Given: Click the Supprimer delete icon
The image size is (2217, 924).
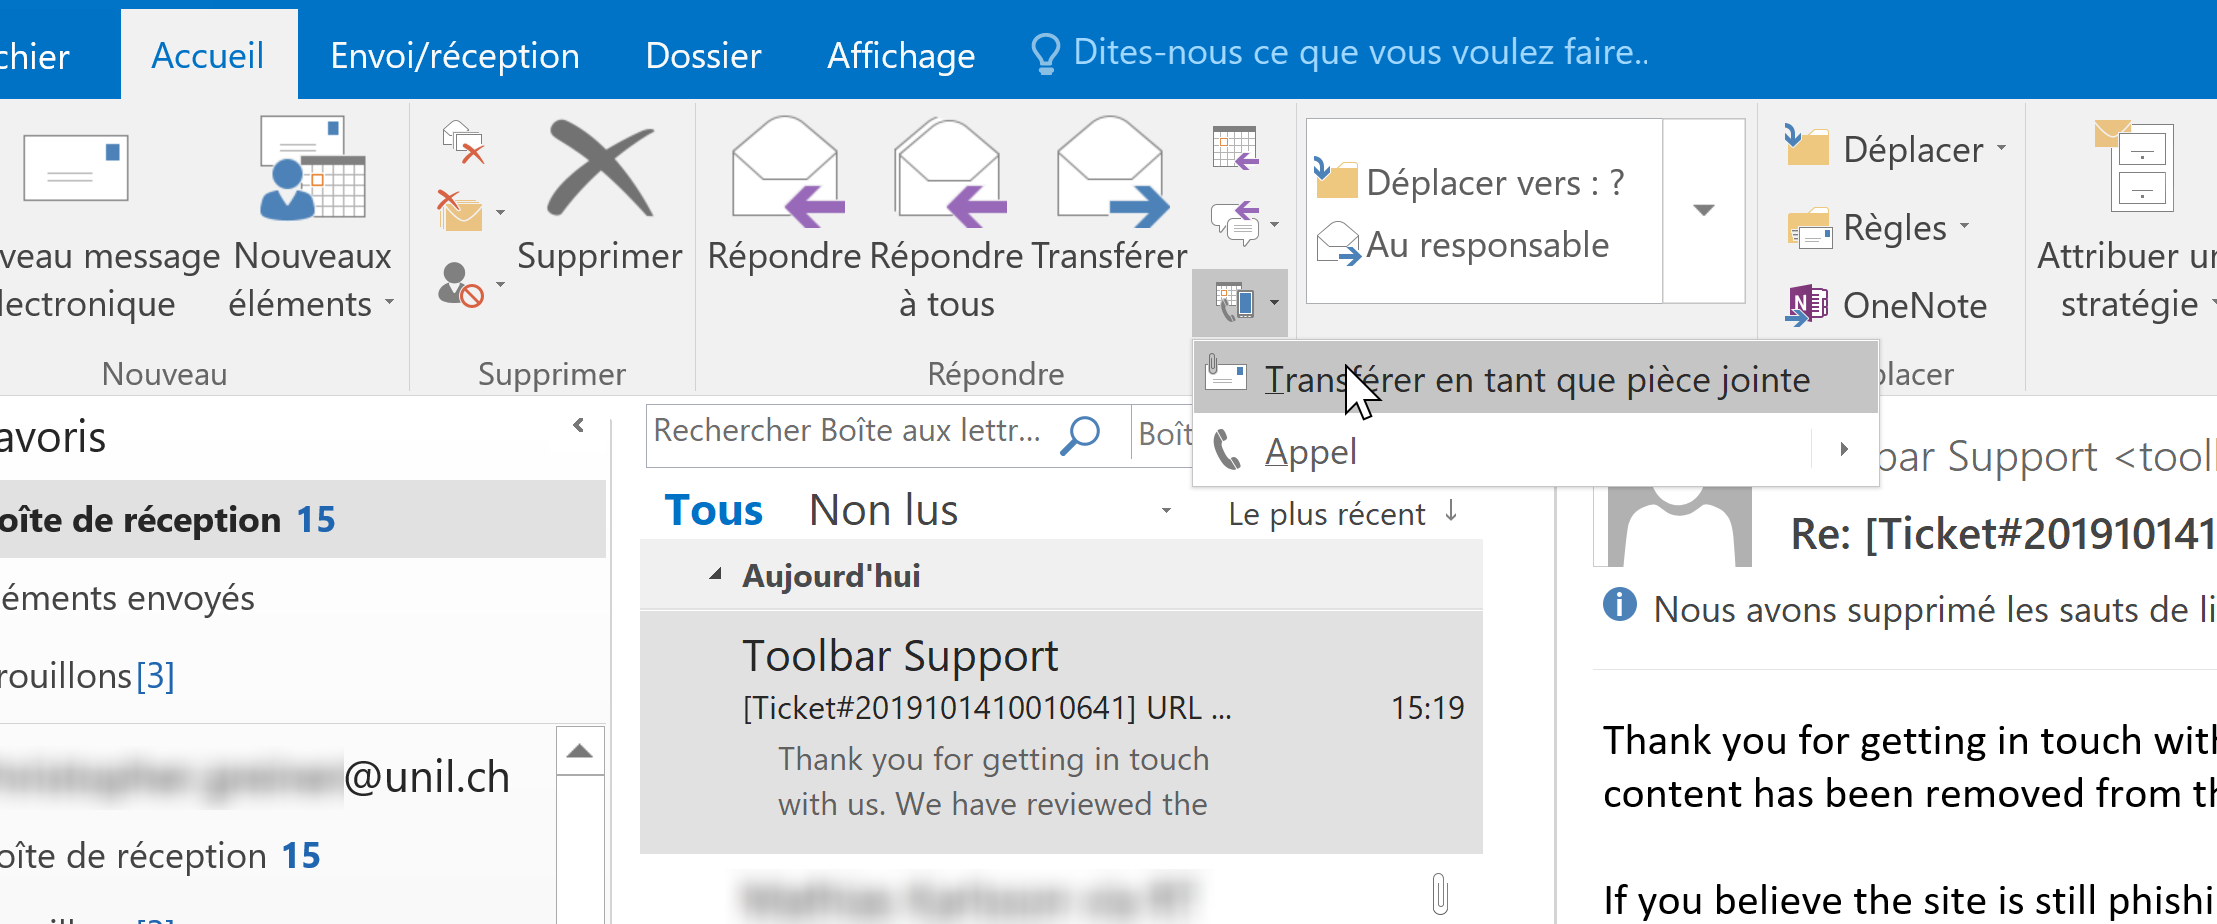Looking at the screenshot, I should 599,170.
